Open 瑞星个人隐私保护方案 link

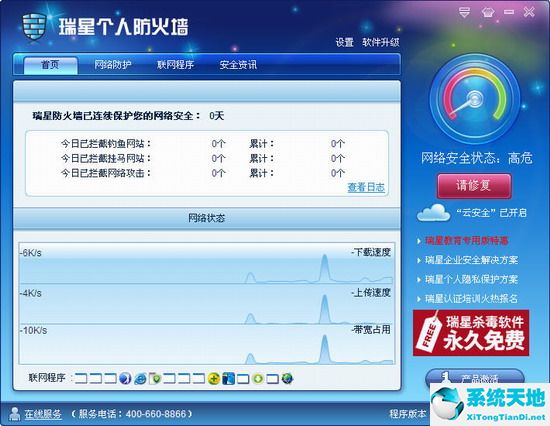click(471, 279)
